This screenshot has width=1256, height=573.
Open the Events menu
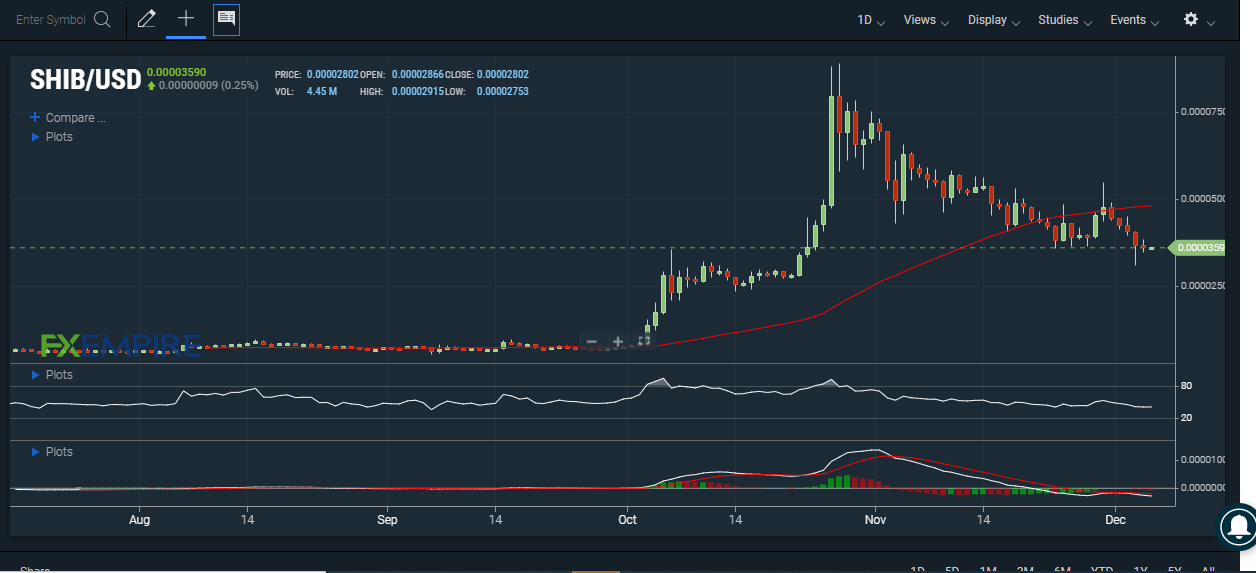click(1134, 20)
